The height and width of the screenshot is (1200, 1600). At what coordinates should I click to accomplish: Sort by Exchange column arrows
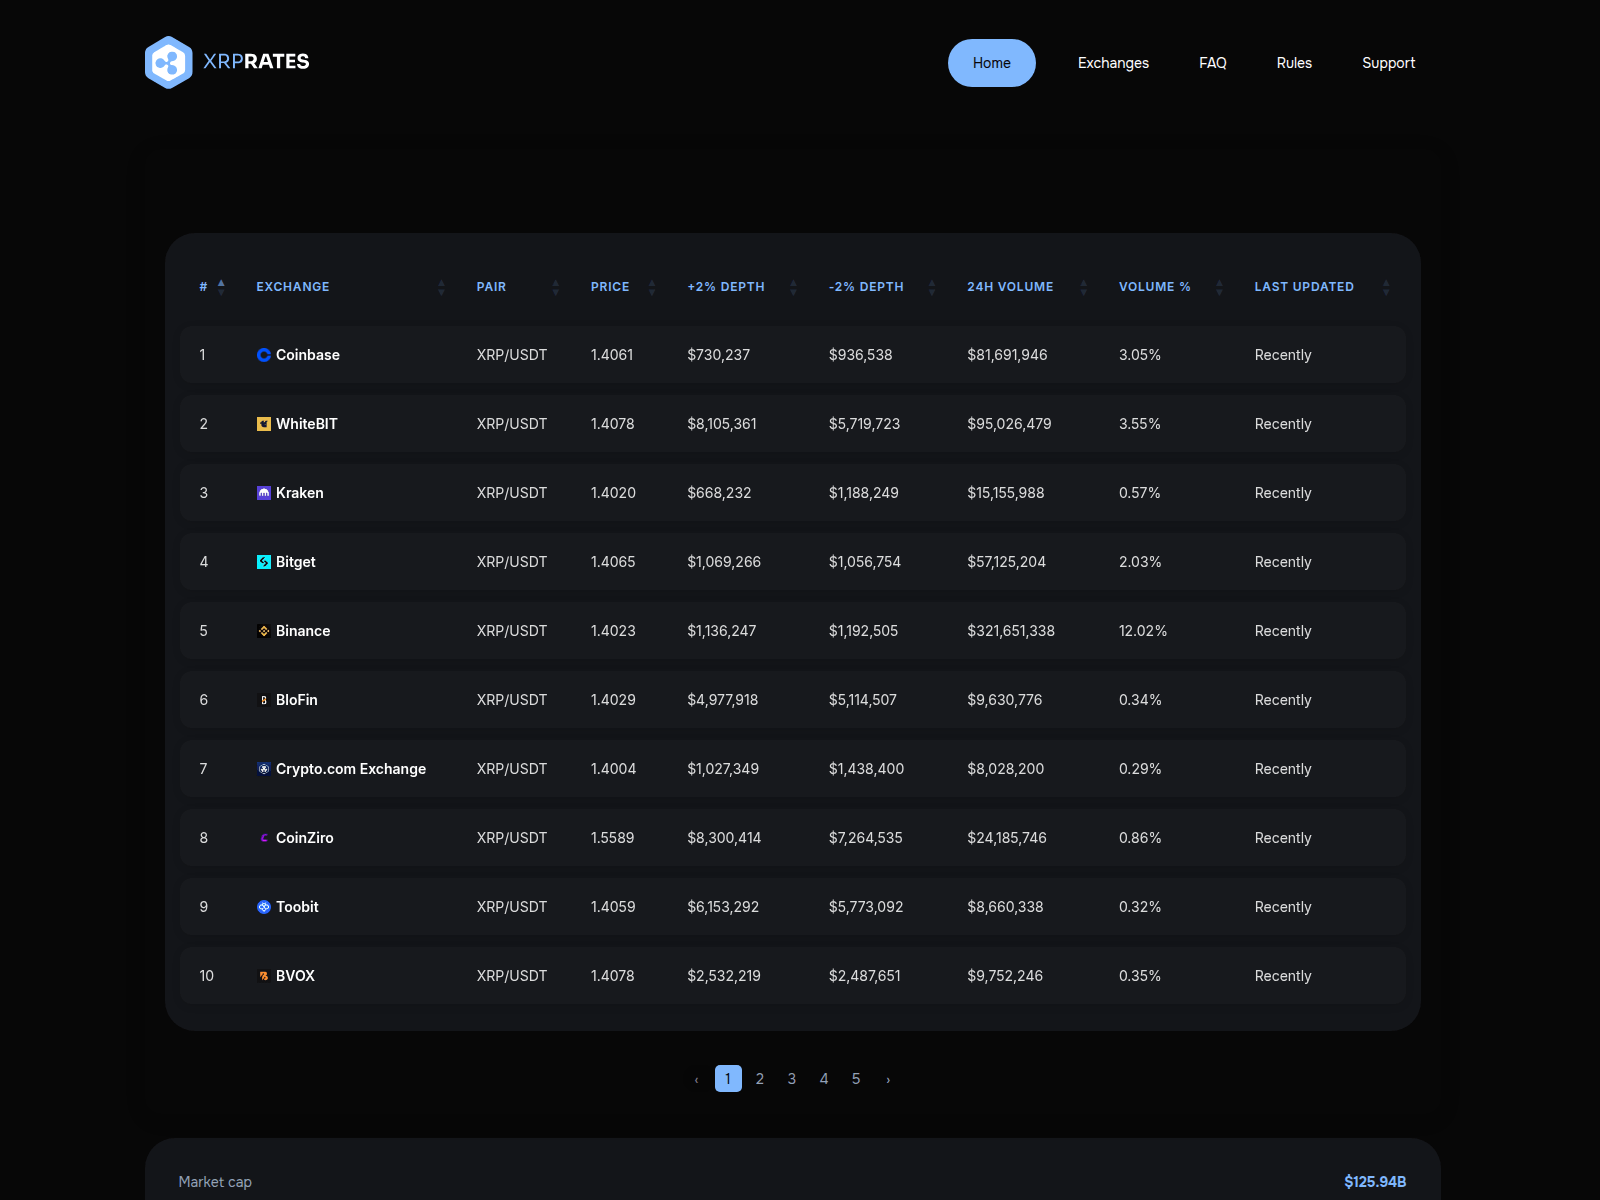pos(441,287)
